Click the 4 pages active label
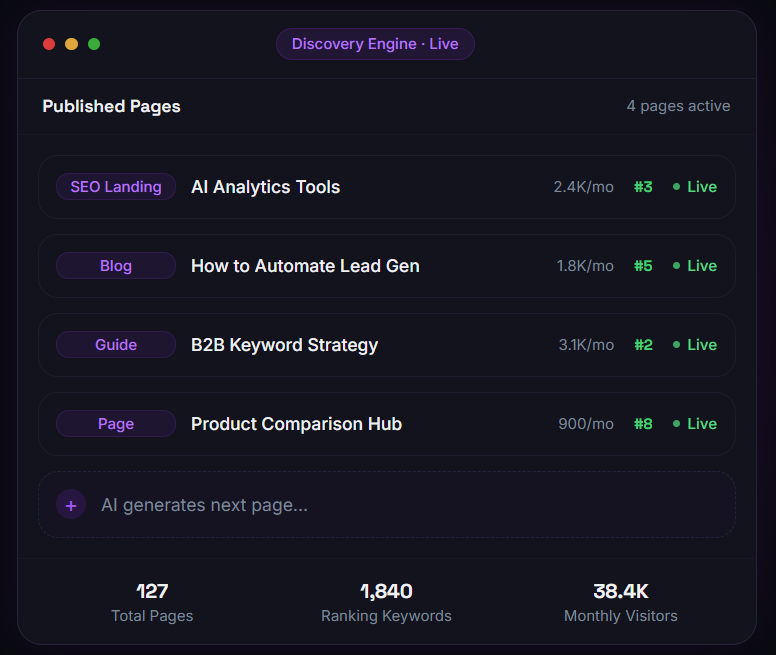 tap(678, 106)
